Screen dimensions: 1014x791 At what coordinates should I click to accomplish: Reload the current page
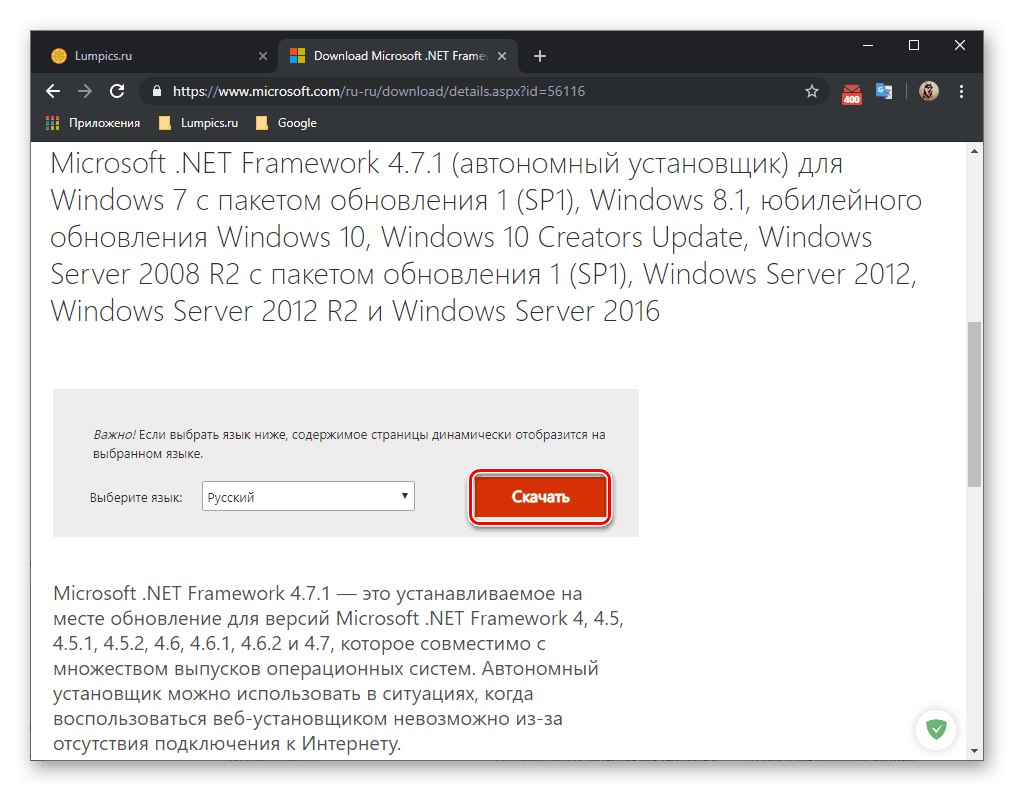[117, 91]
